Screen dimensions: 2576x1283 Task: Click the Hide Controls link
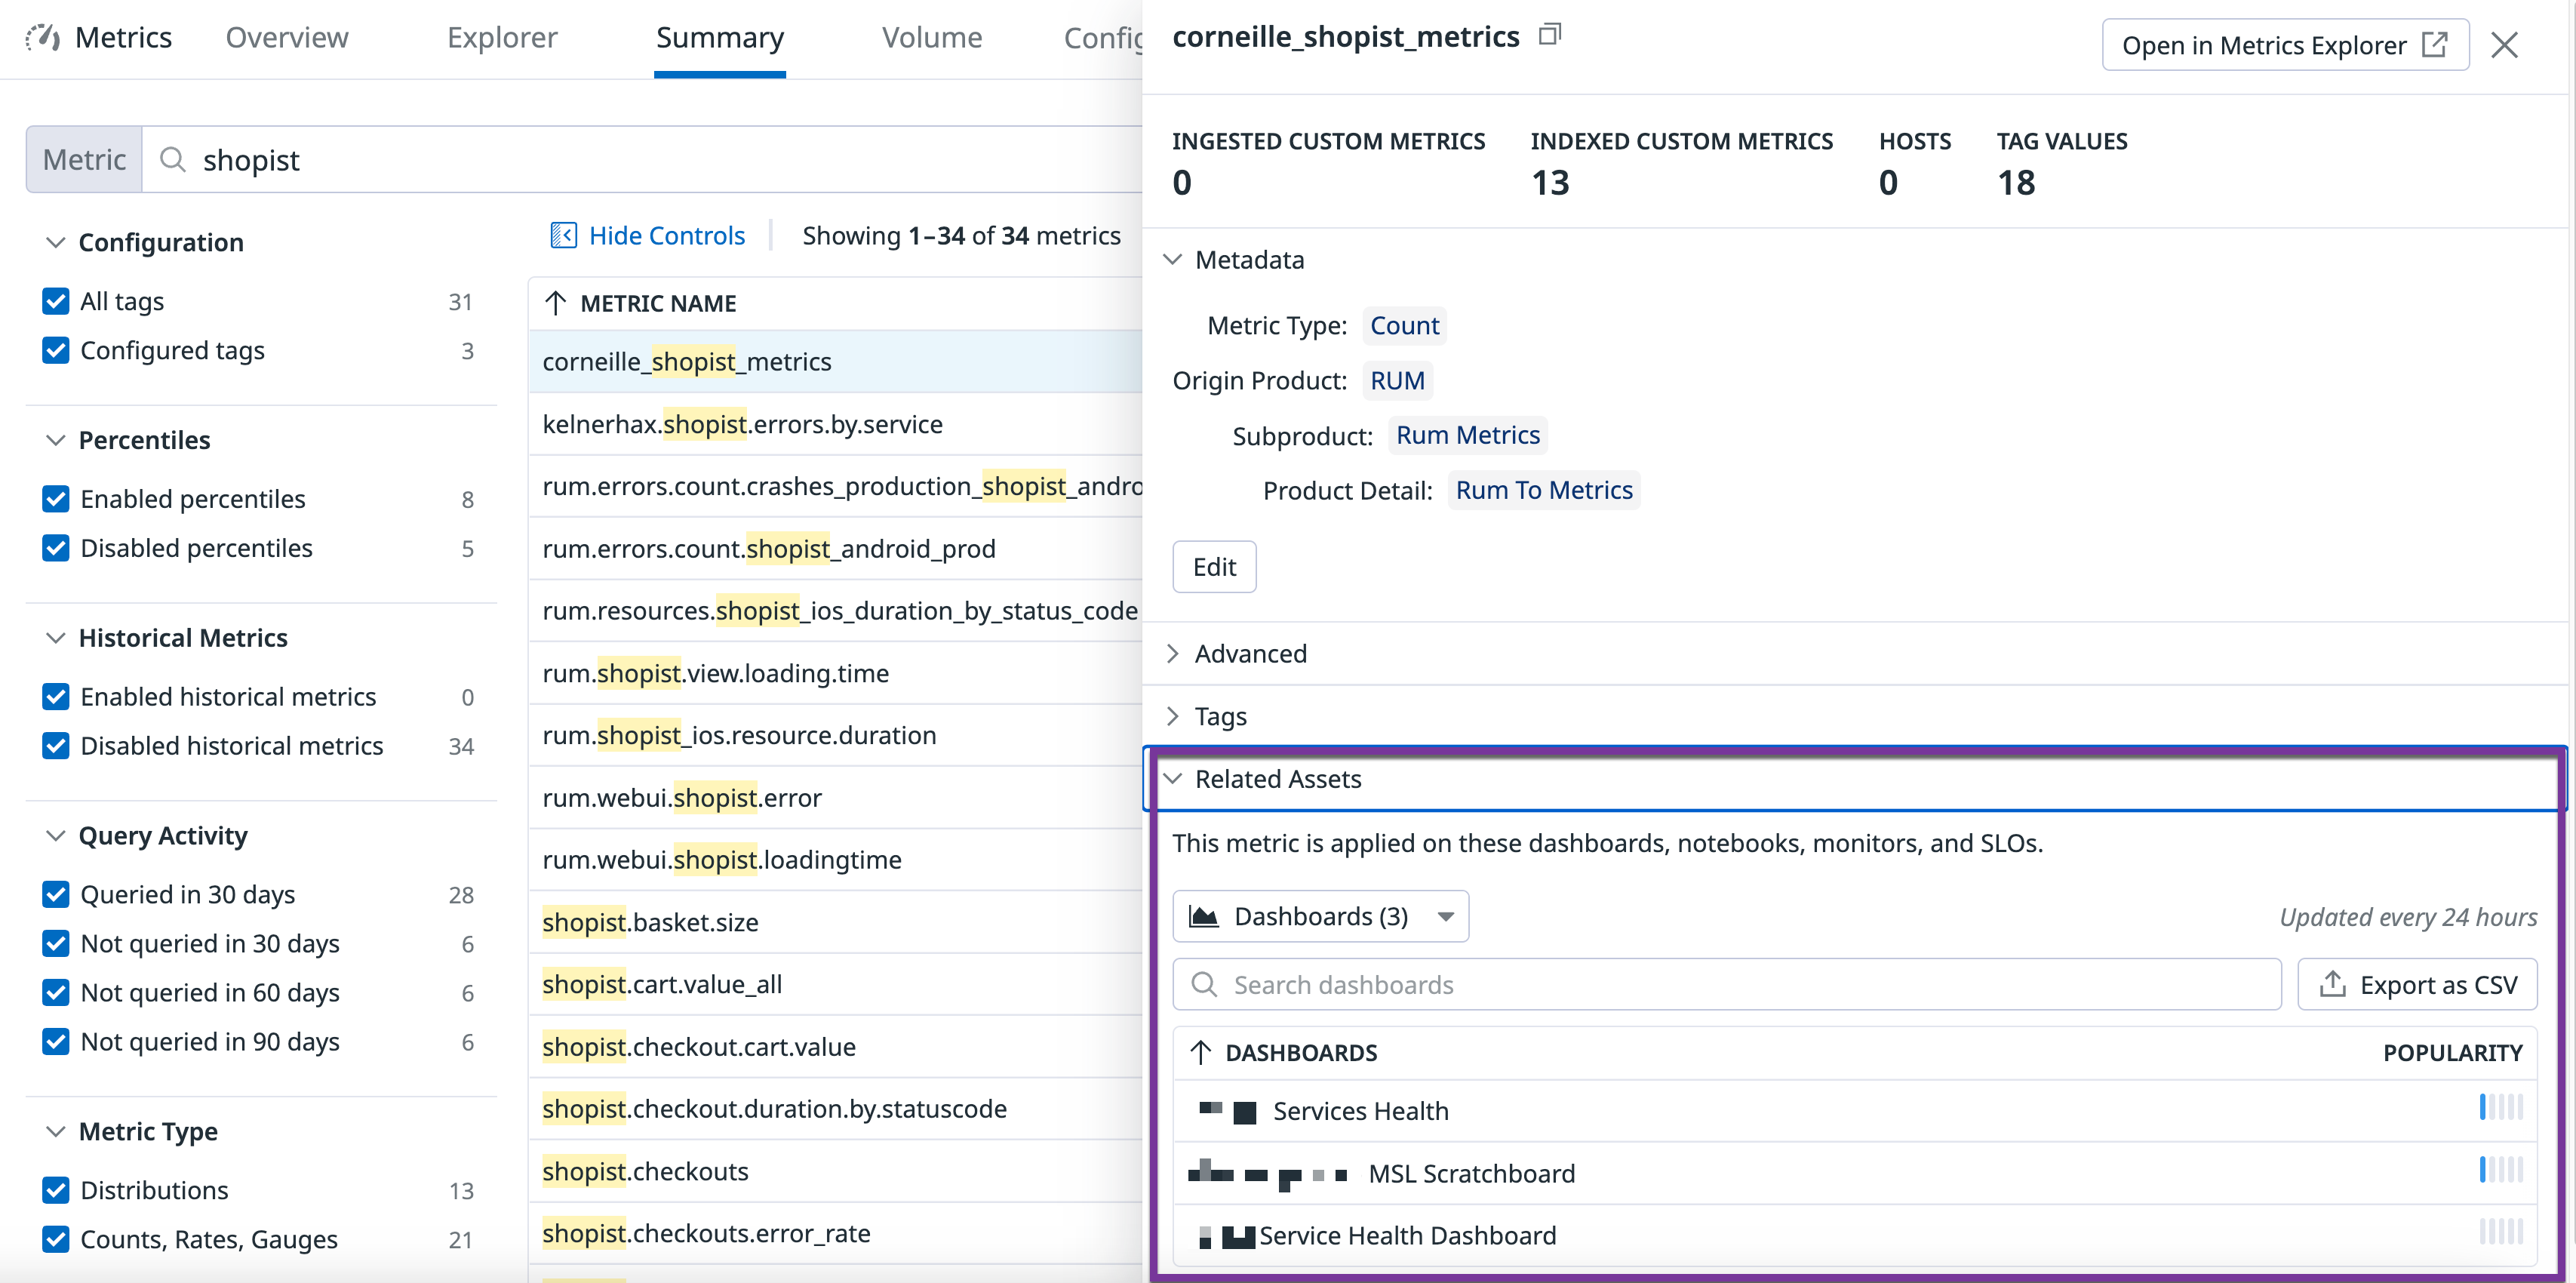[667, 236]
